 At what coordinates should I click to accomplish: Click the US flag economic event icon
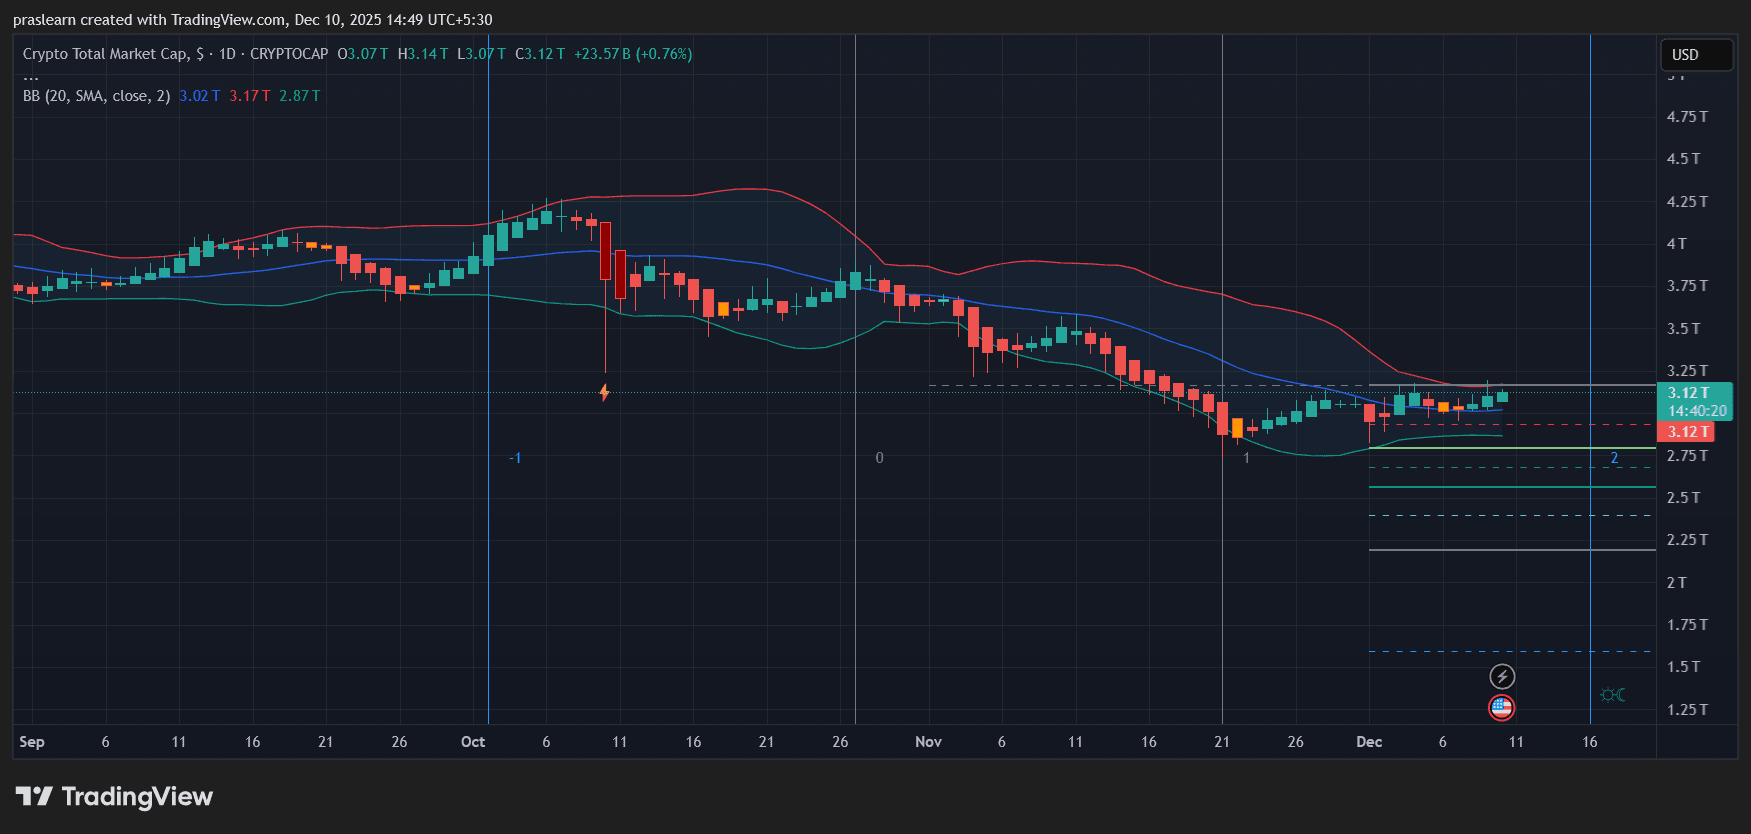tap(1501, 708)
